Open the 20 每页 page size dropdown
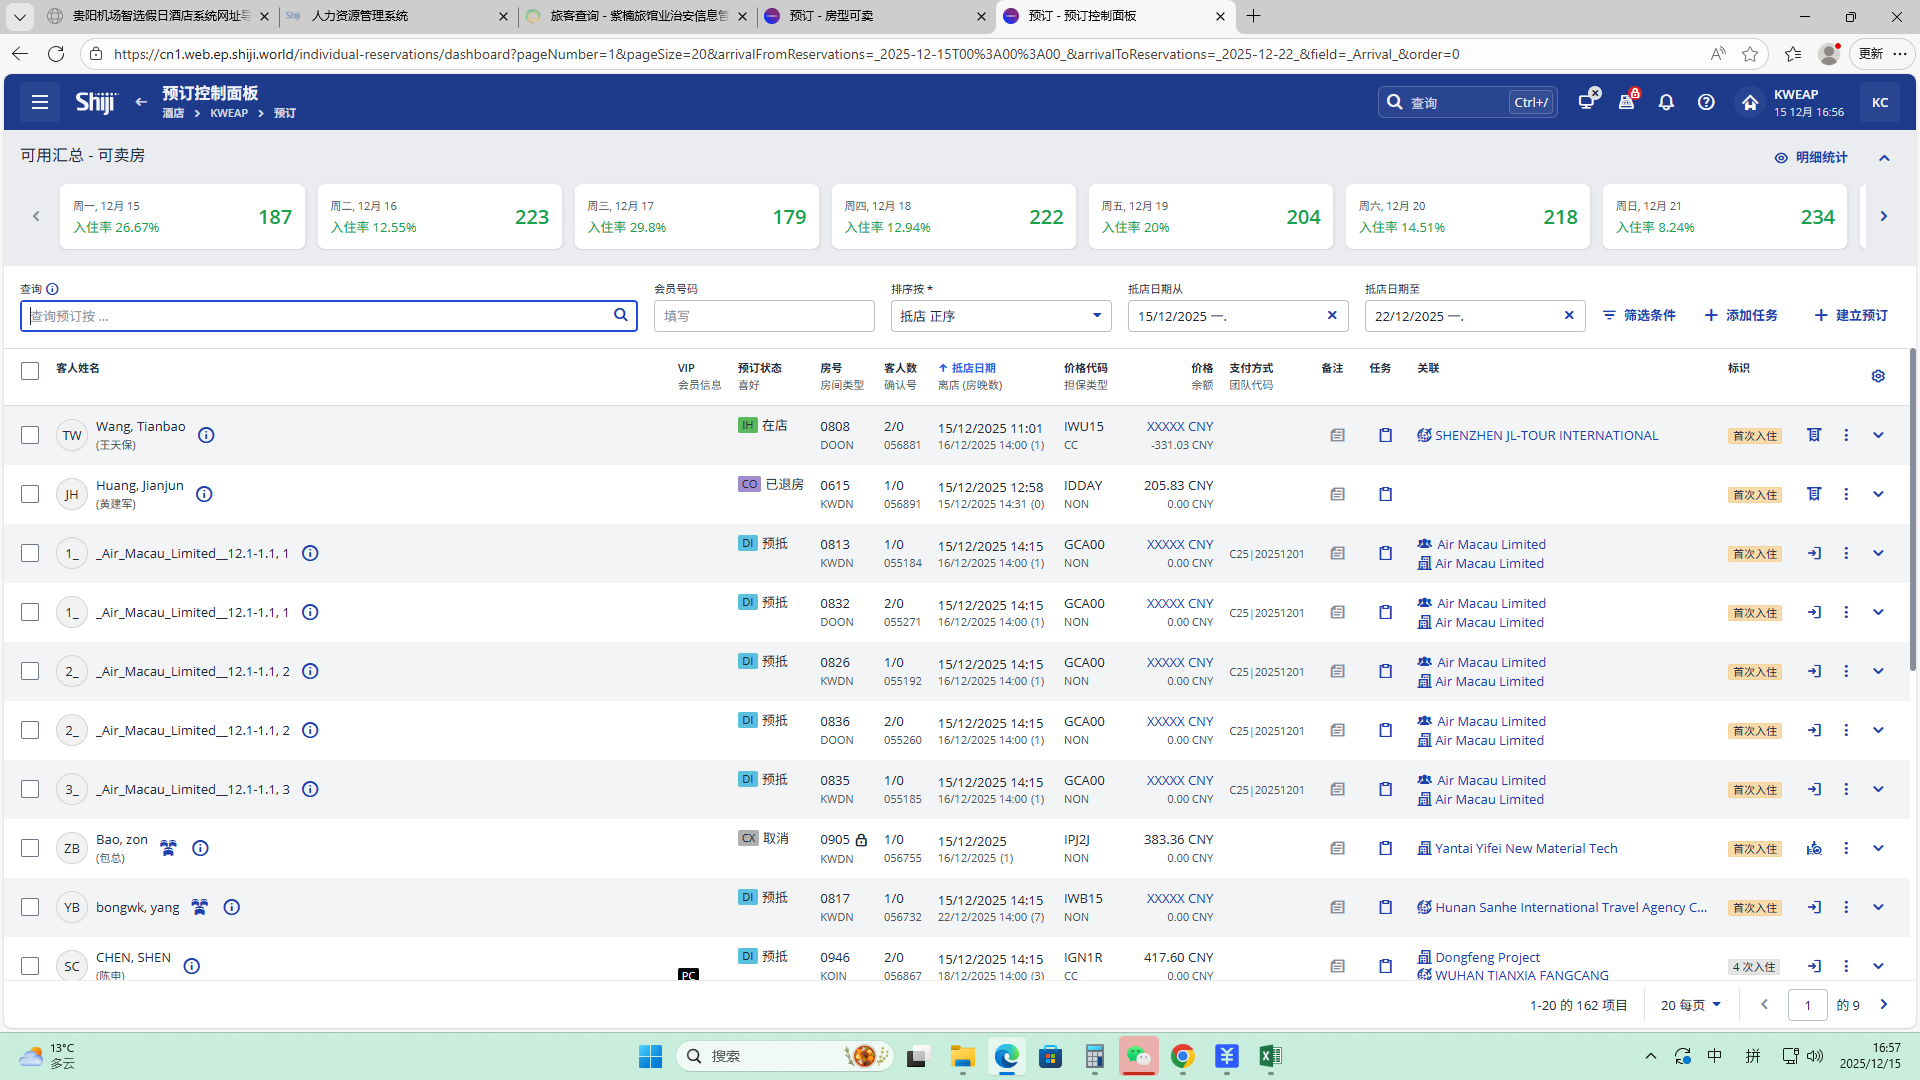The image size is (1920, 1080). [1690, 1005]
